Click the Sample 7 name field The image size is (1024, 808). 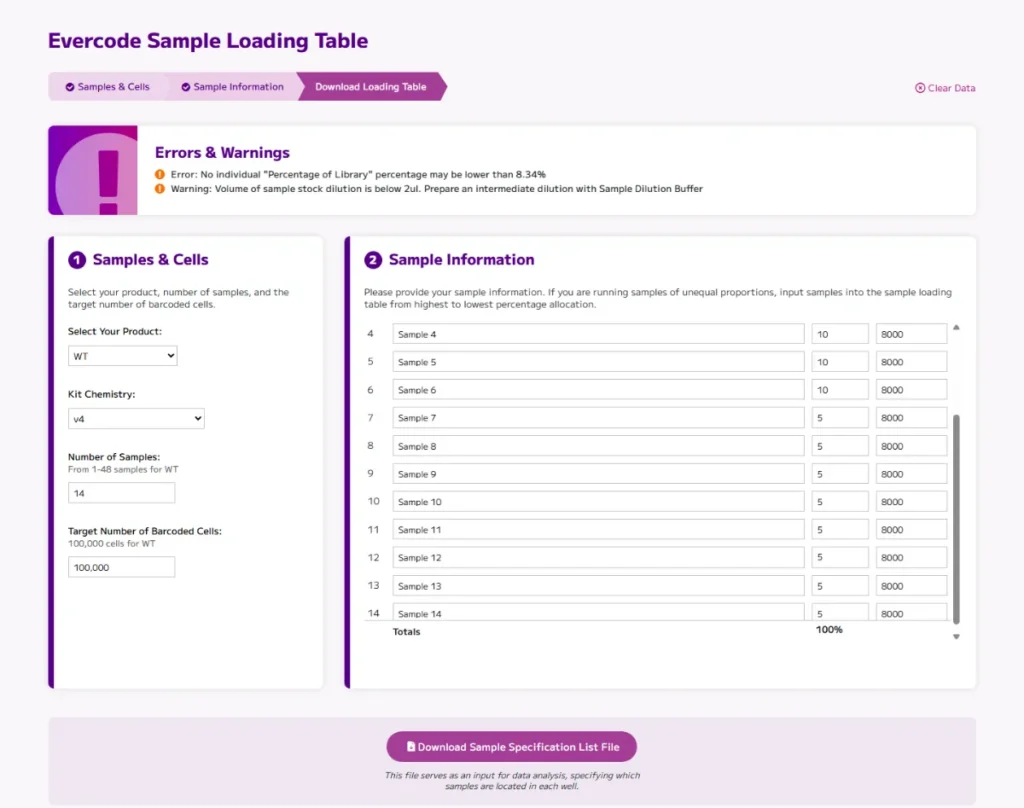[x=596, y=417]
